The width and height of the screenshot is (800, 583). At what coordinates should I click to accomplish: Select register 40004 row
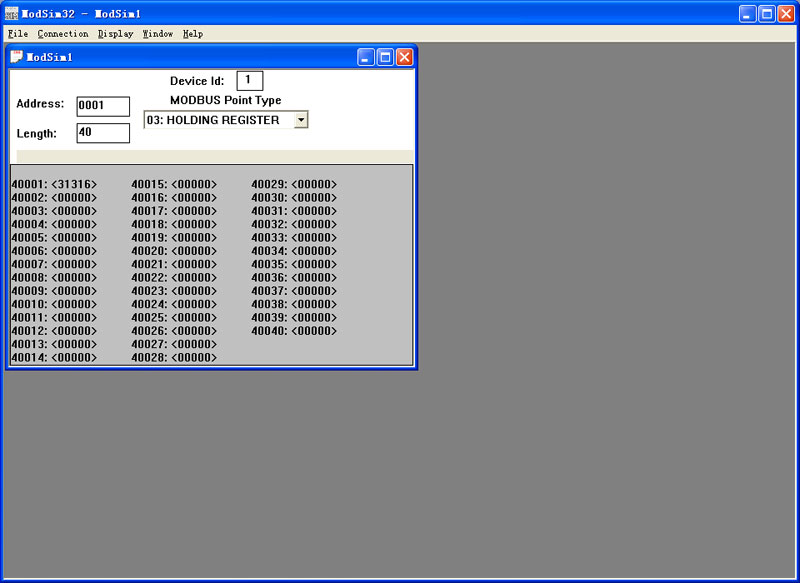(54, 224)
